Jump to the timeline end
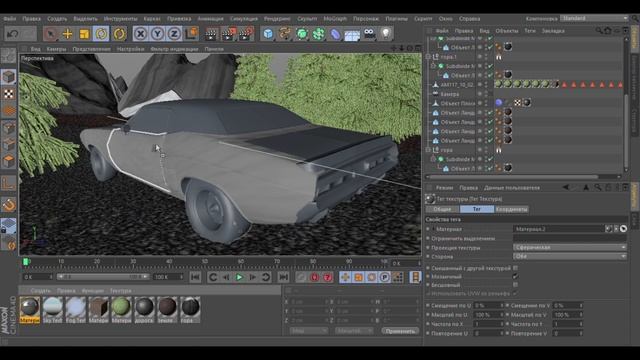This screenshot has height=360, width=640. pyautogui.click(x=283, y=277)
